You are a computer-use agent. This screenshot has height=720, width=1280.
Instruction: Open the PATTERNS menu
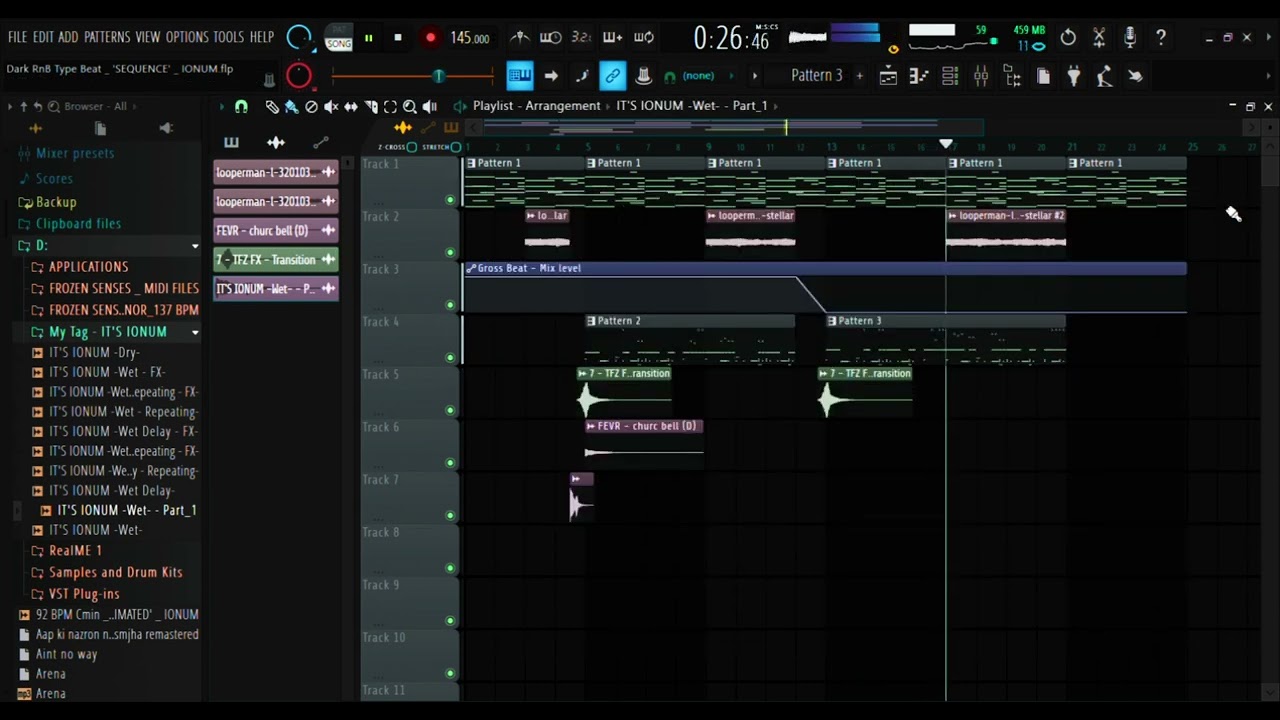click(x=107, y=37)
